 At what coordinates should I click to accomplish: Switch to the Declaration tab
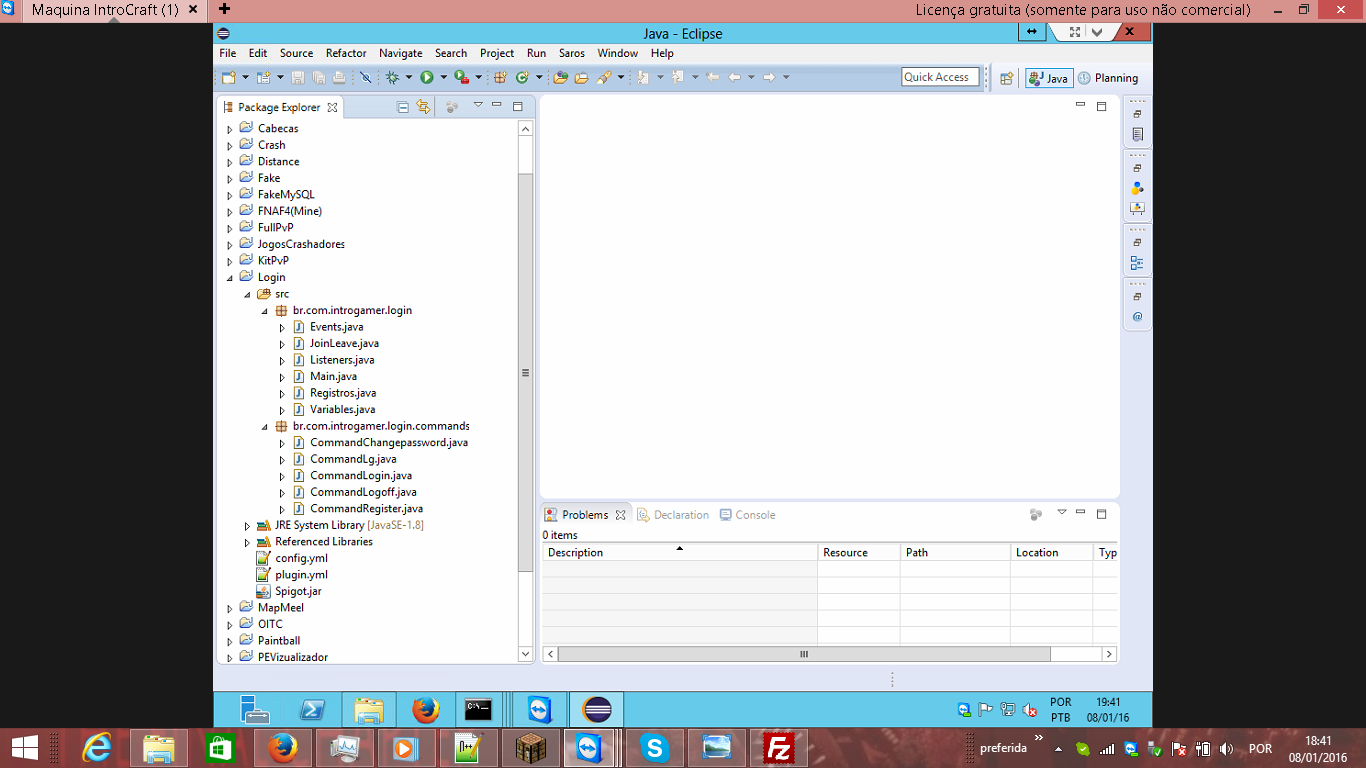pos(673,515)
